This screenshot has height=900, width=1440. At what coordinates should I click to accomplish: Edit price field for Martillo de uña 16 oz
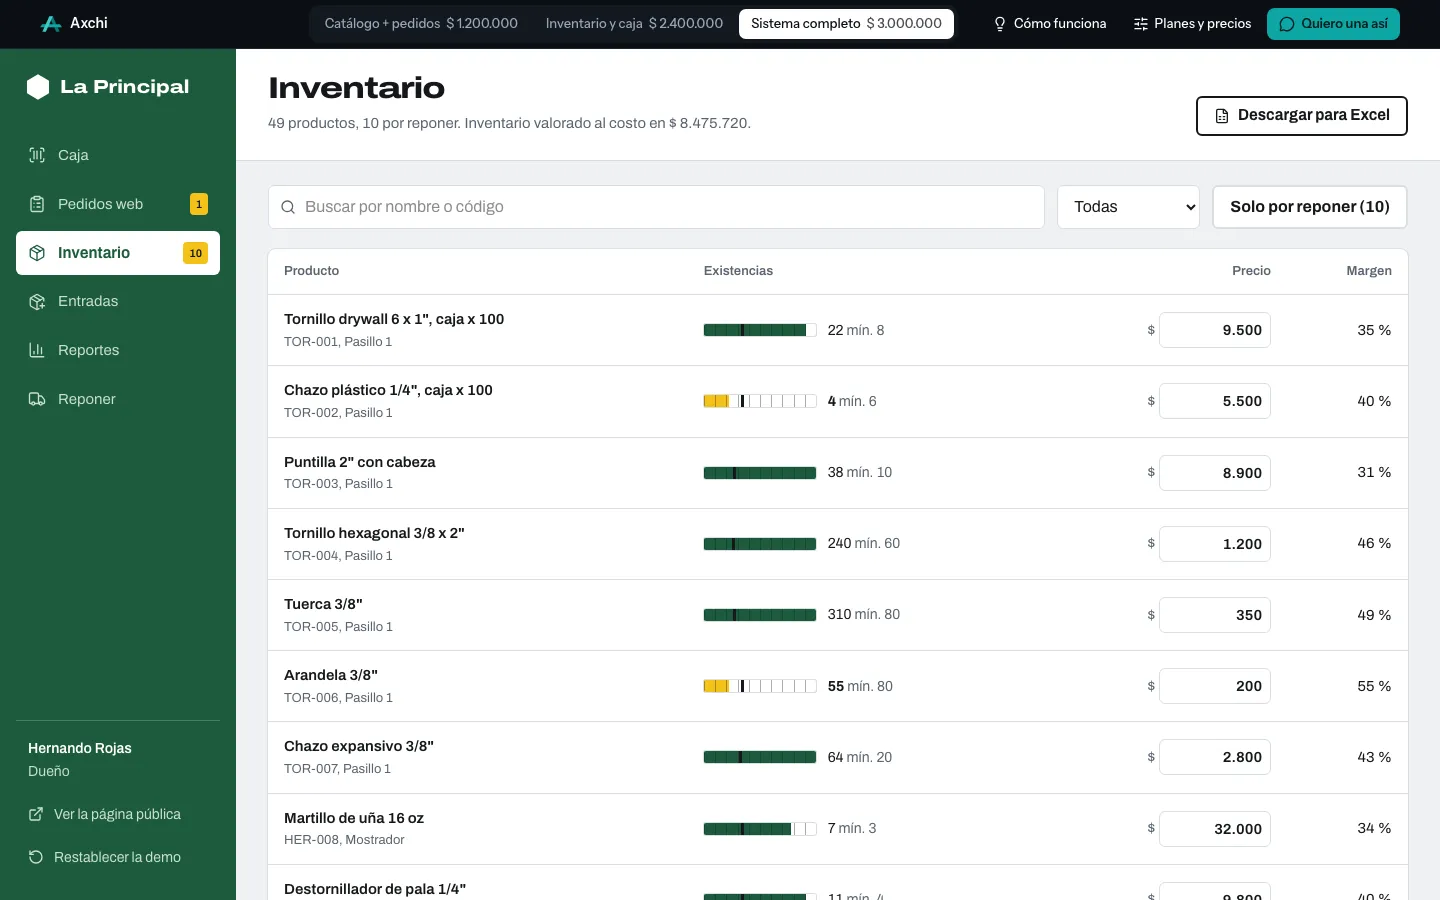click(x=1215, y=829)
